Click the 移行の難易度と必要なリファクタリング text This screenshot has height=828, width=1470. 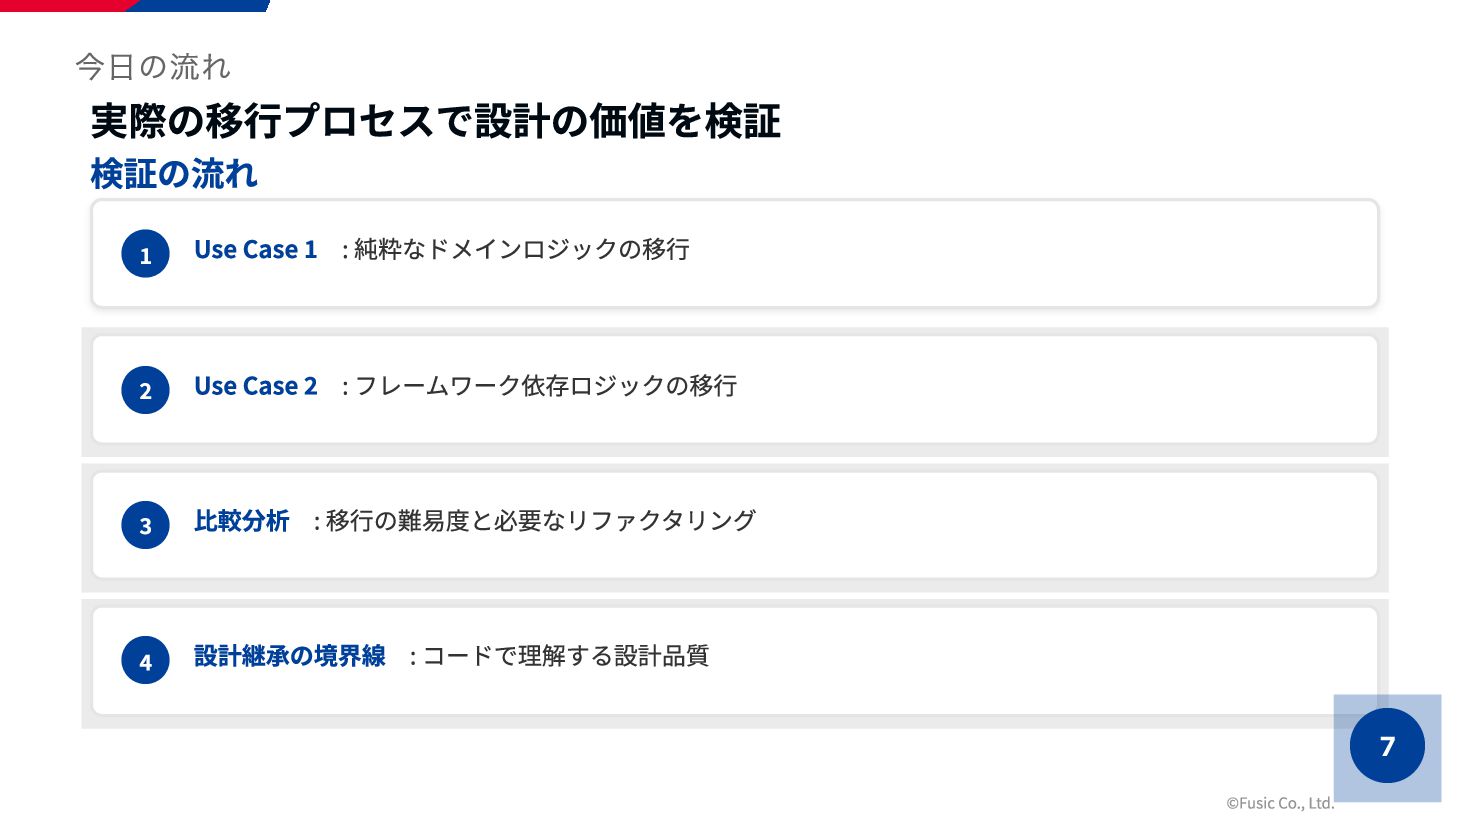[x=541, y=521]
